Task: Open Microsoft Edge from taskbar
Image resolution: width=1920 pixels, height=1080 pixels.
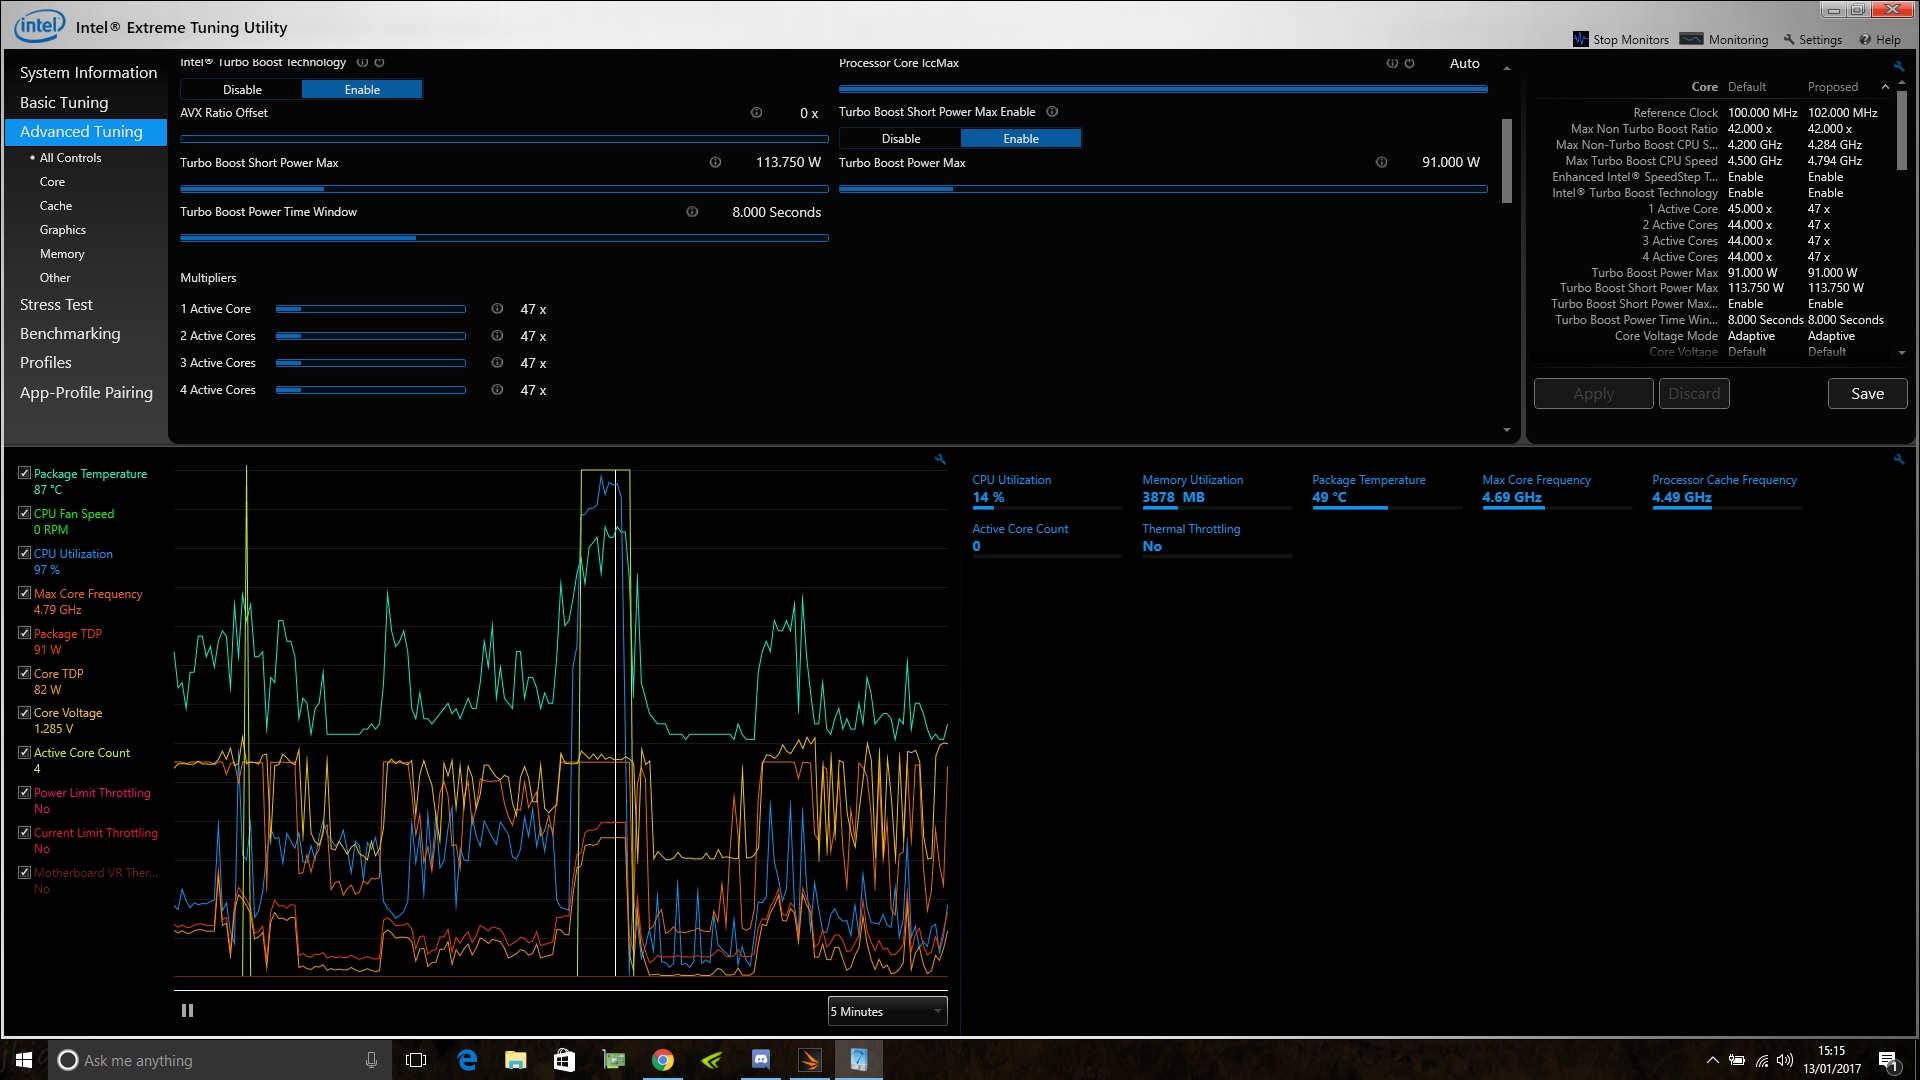Action: (x=467, y=1060)
